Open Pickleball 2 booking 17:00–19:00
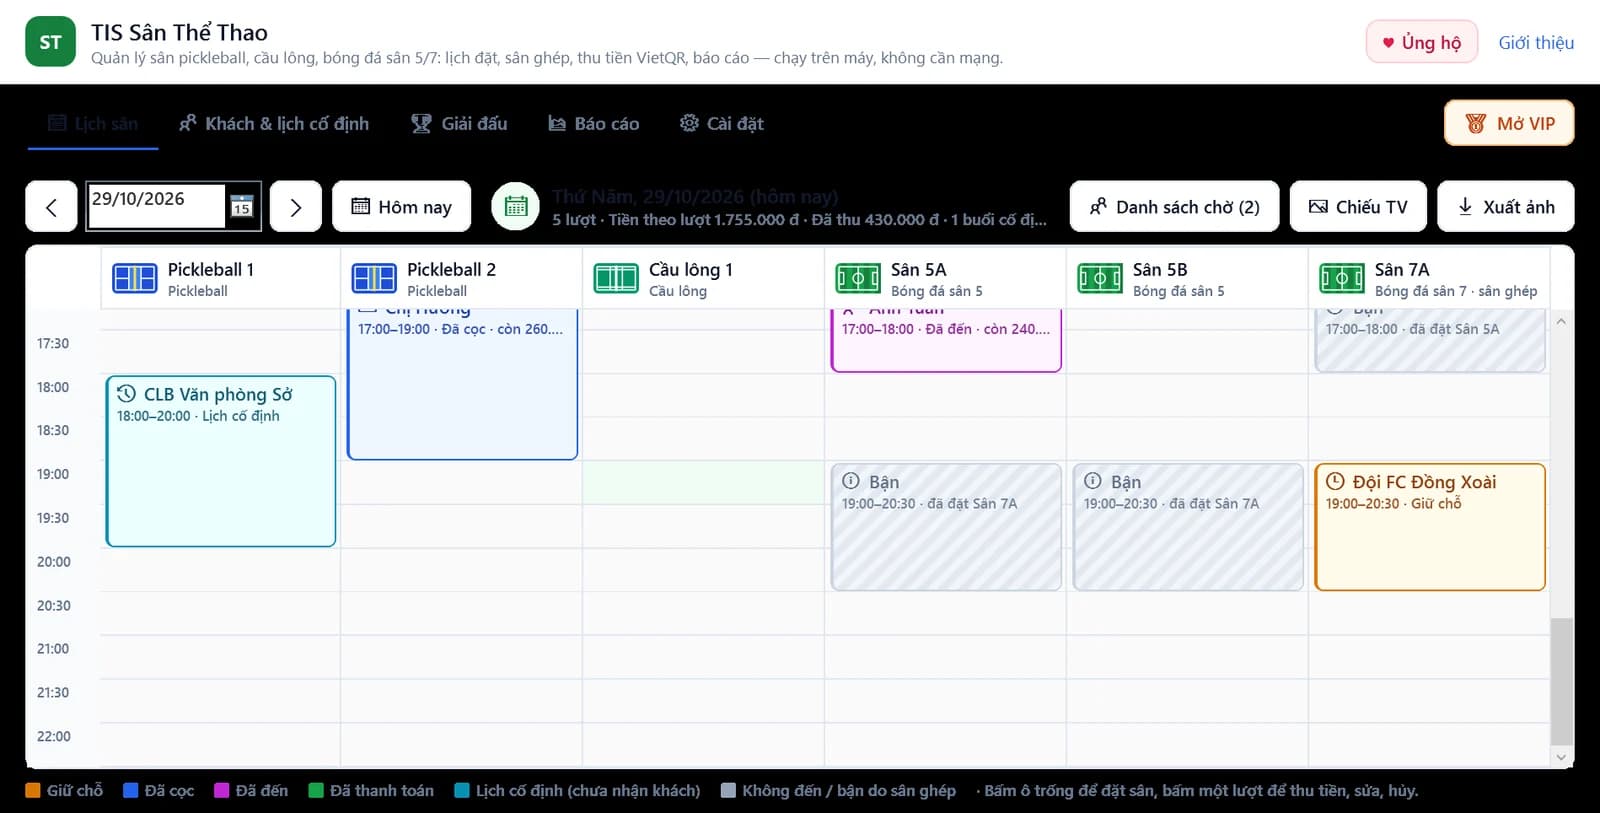The height and width of the screenshot is (813, 1600). [462, 384]
